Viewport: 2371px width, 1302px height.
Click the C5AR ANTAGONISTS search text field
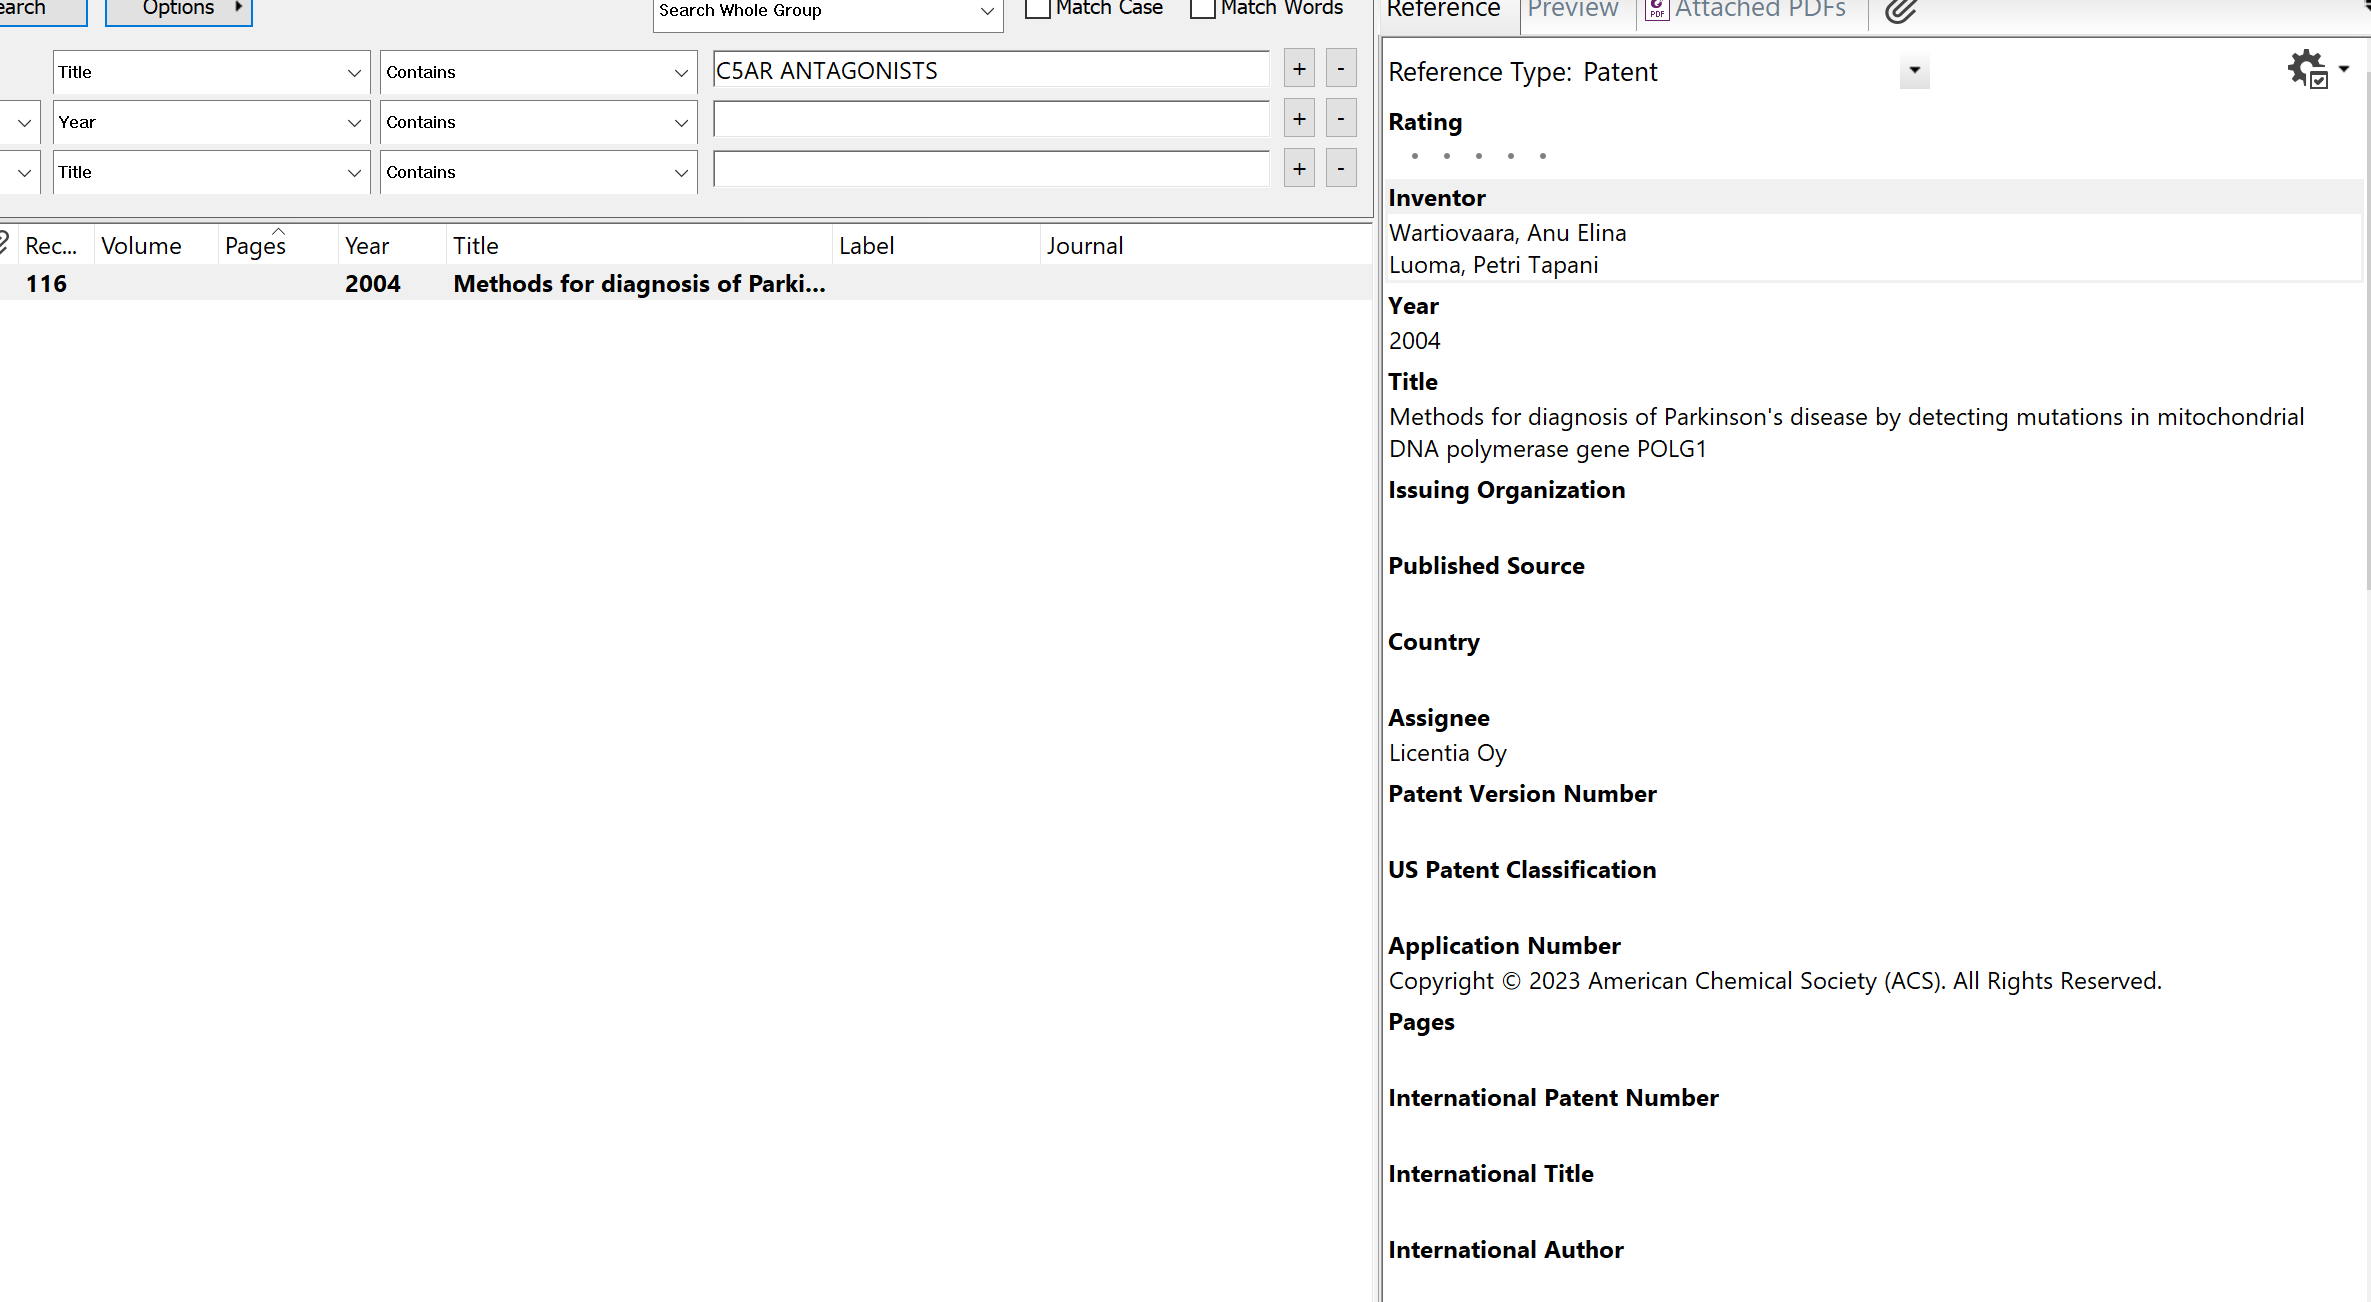(x=990, y=71)
